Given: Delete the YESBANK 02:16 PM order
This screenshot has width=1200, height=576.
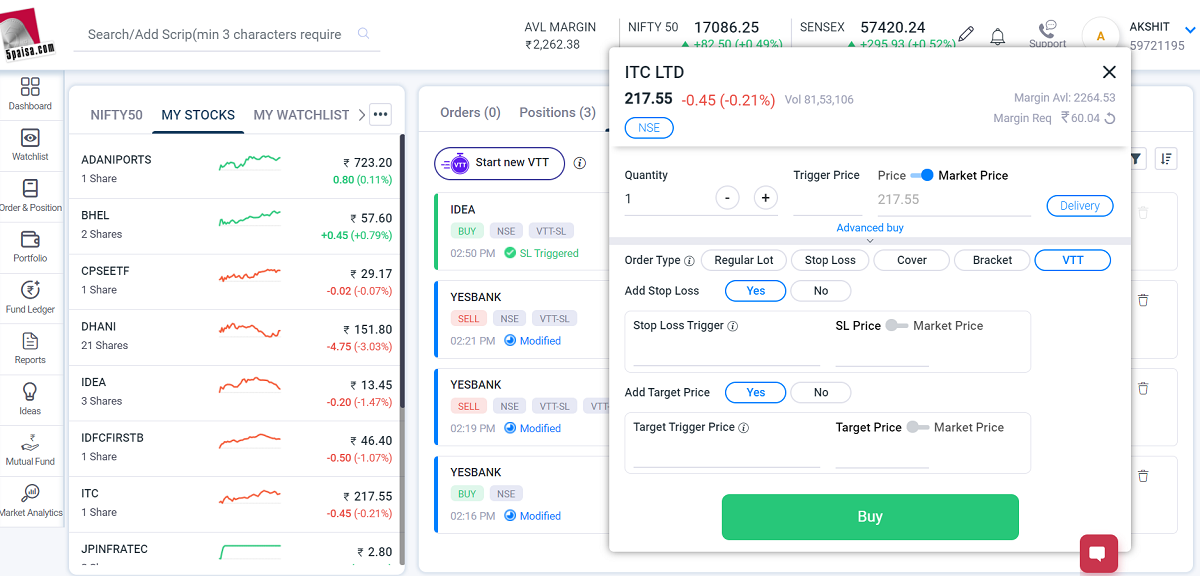Looking at the screenshot, I should 1143,476.
